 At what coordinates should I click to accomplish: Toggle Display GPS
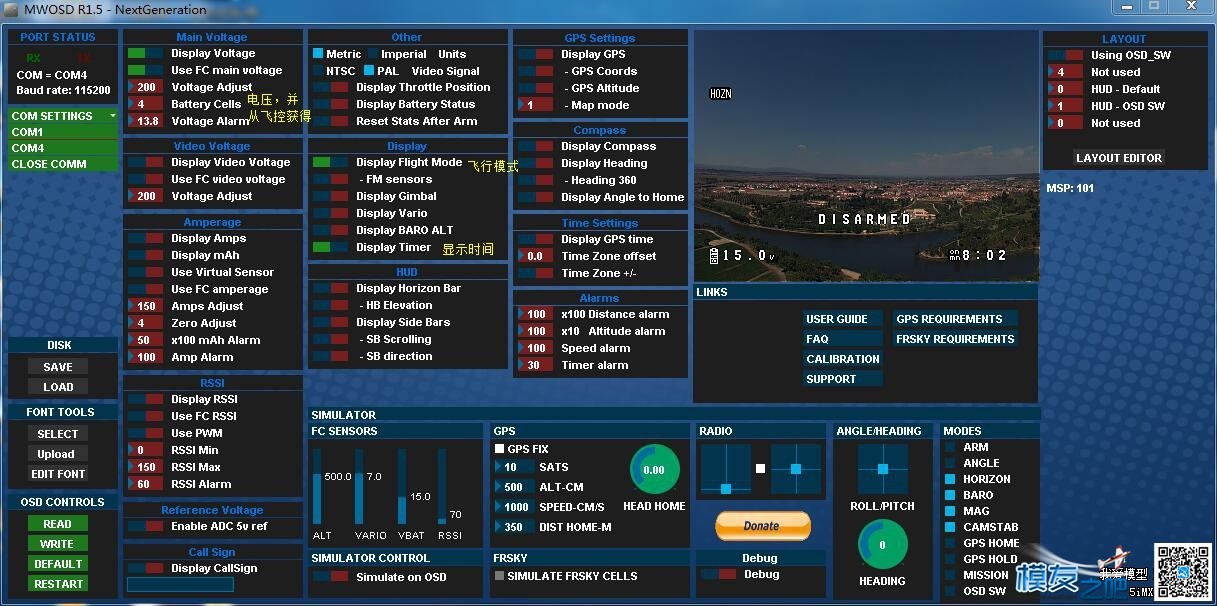[x=536, y=54]
